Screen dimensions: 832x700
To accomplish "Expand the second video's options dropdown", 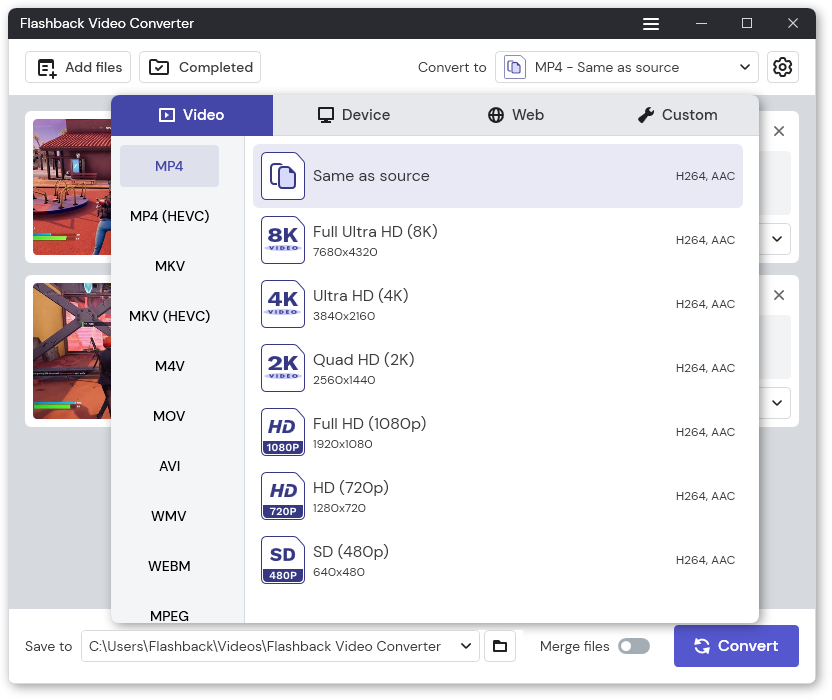I will point(776,403).
